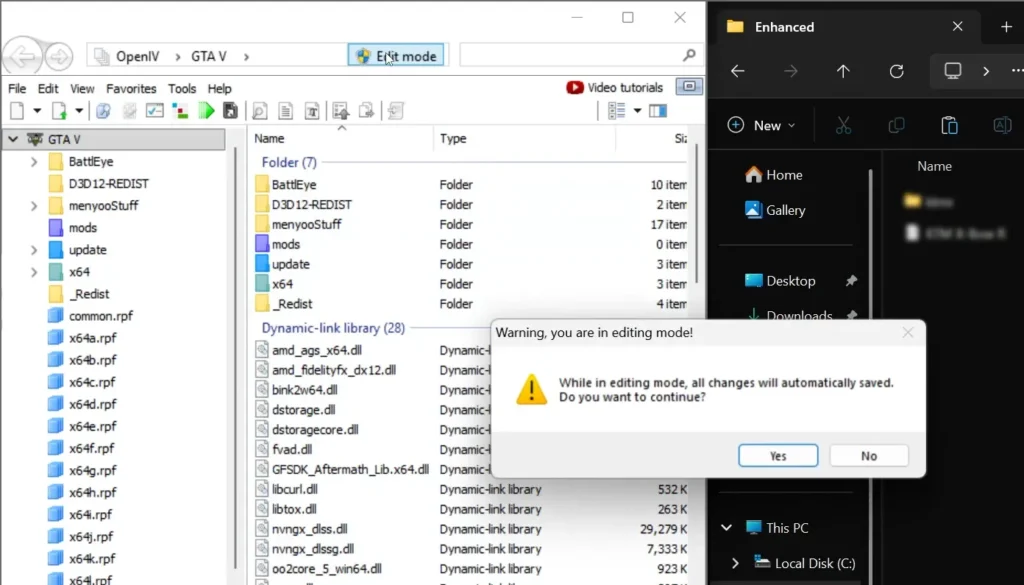Open the Tools menu
1024x585 pixels.
(x=182, y=88)
